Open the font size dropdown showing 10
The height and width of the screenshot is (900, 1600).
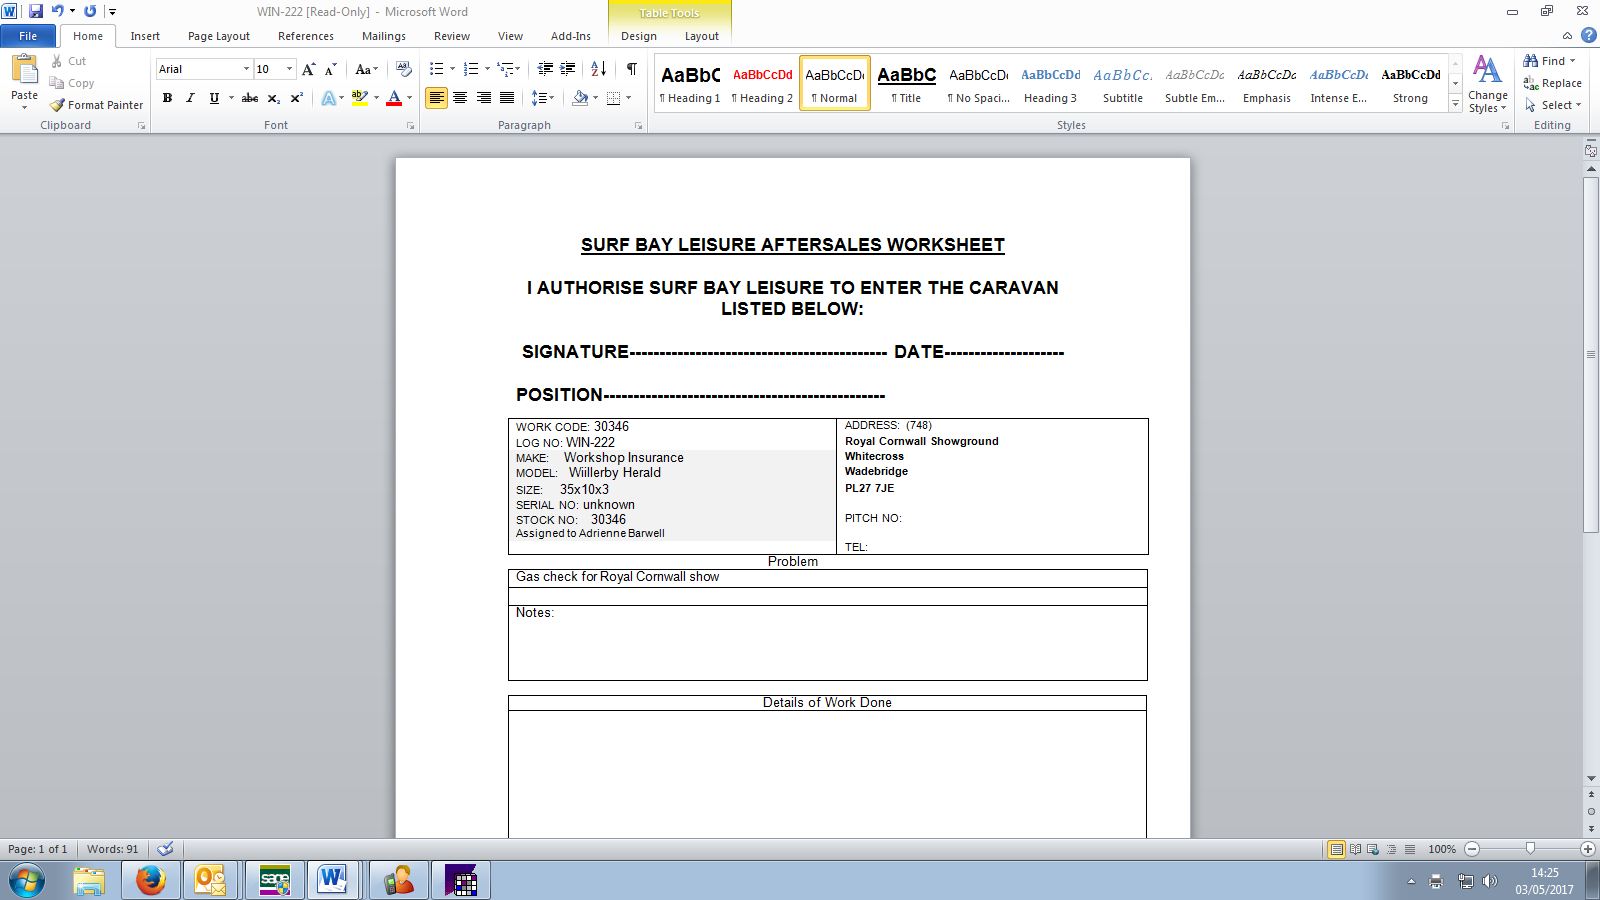click(x=290, y=69)
